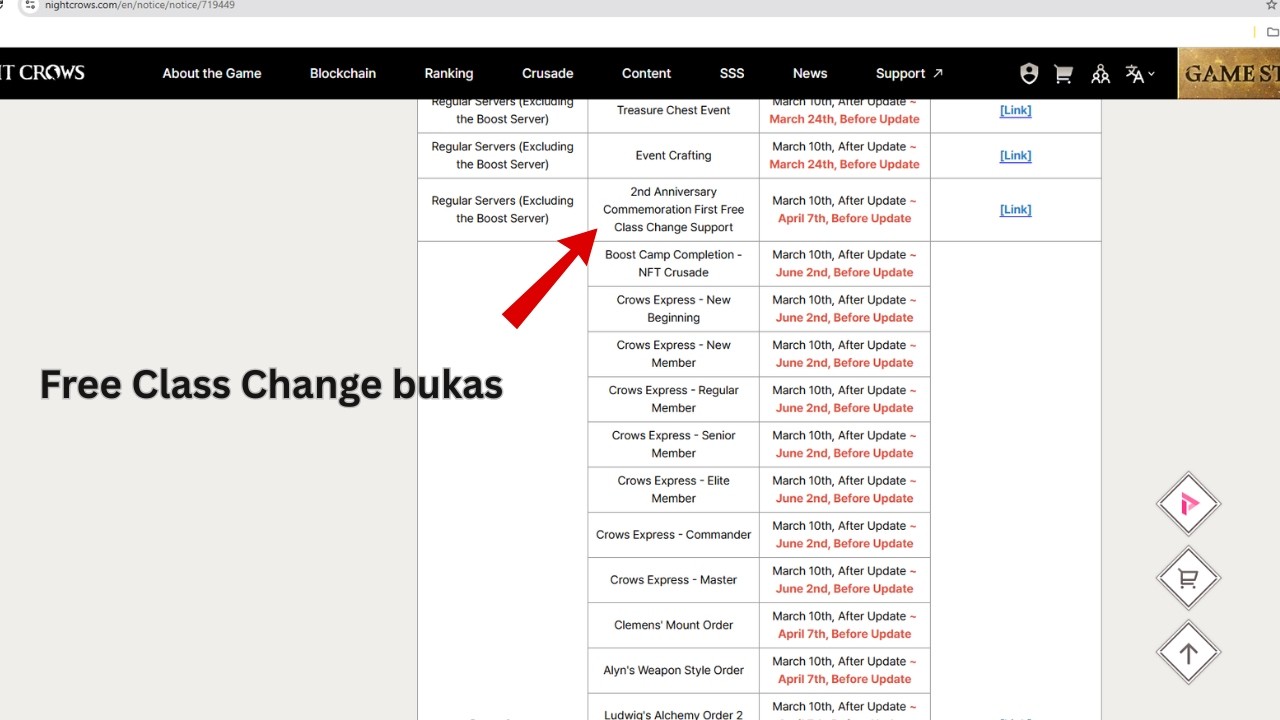Click the site info icon in the address bar
Image resolution: width=1280 pixels, height=720 pixels.
[29, 6]
